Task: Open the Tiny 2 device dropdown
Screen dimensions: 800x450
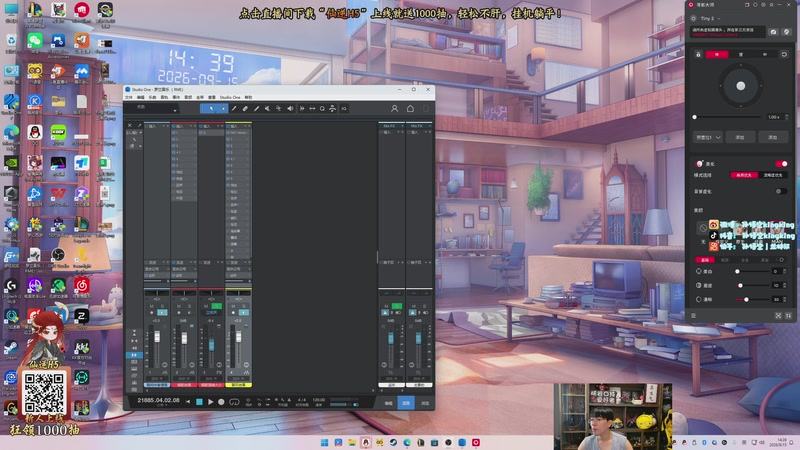Action: (710, 18)
